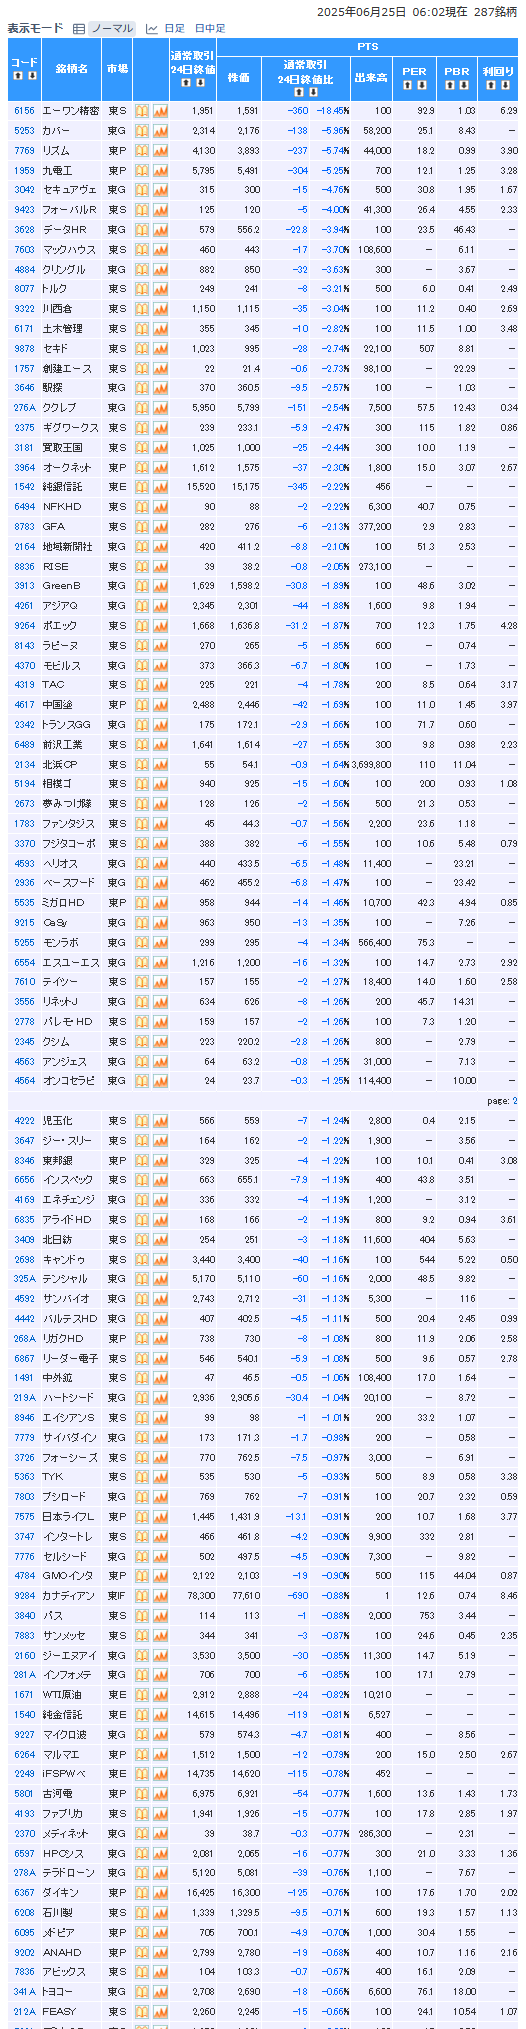Sort 24日終値比 column descending arrow
Viewport: 526px width, 2029px height.
pyautogui.click(x=313, y=92)
